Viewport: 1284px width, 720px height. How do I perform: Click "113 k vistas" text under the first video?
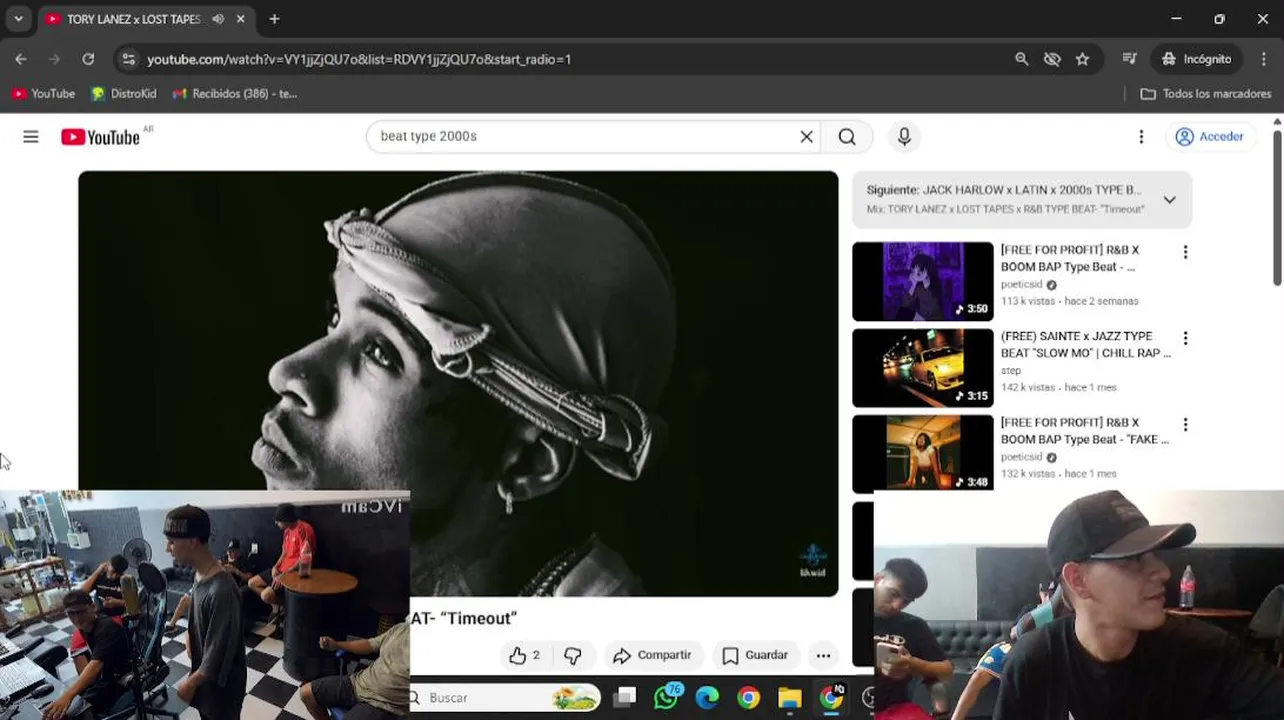(x=1026, y=301)
